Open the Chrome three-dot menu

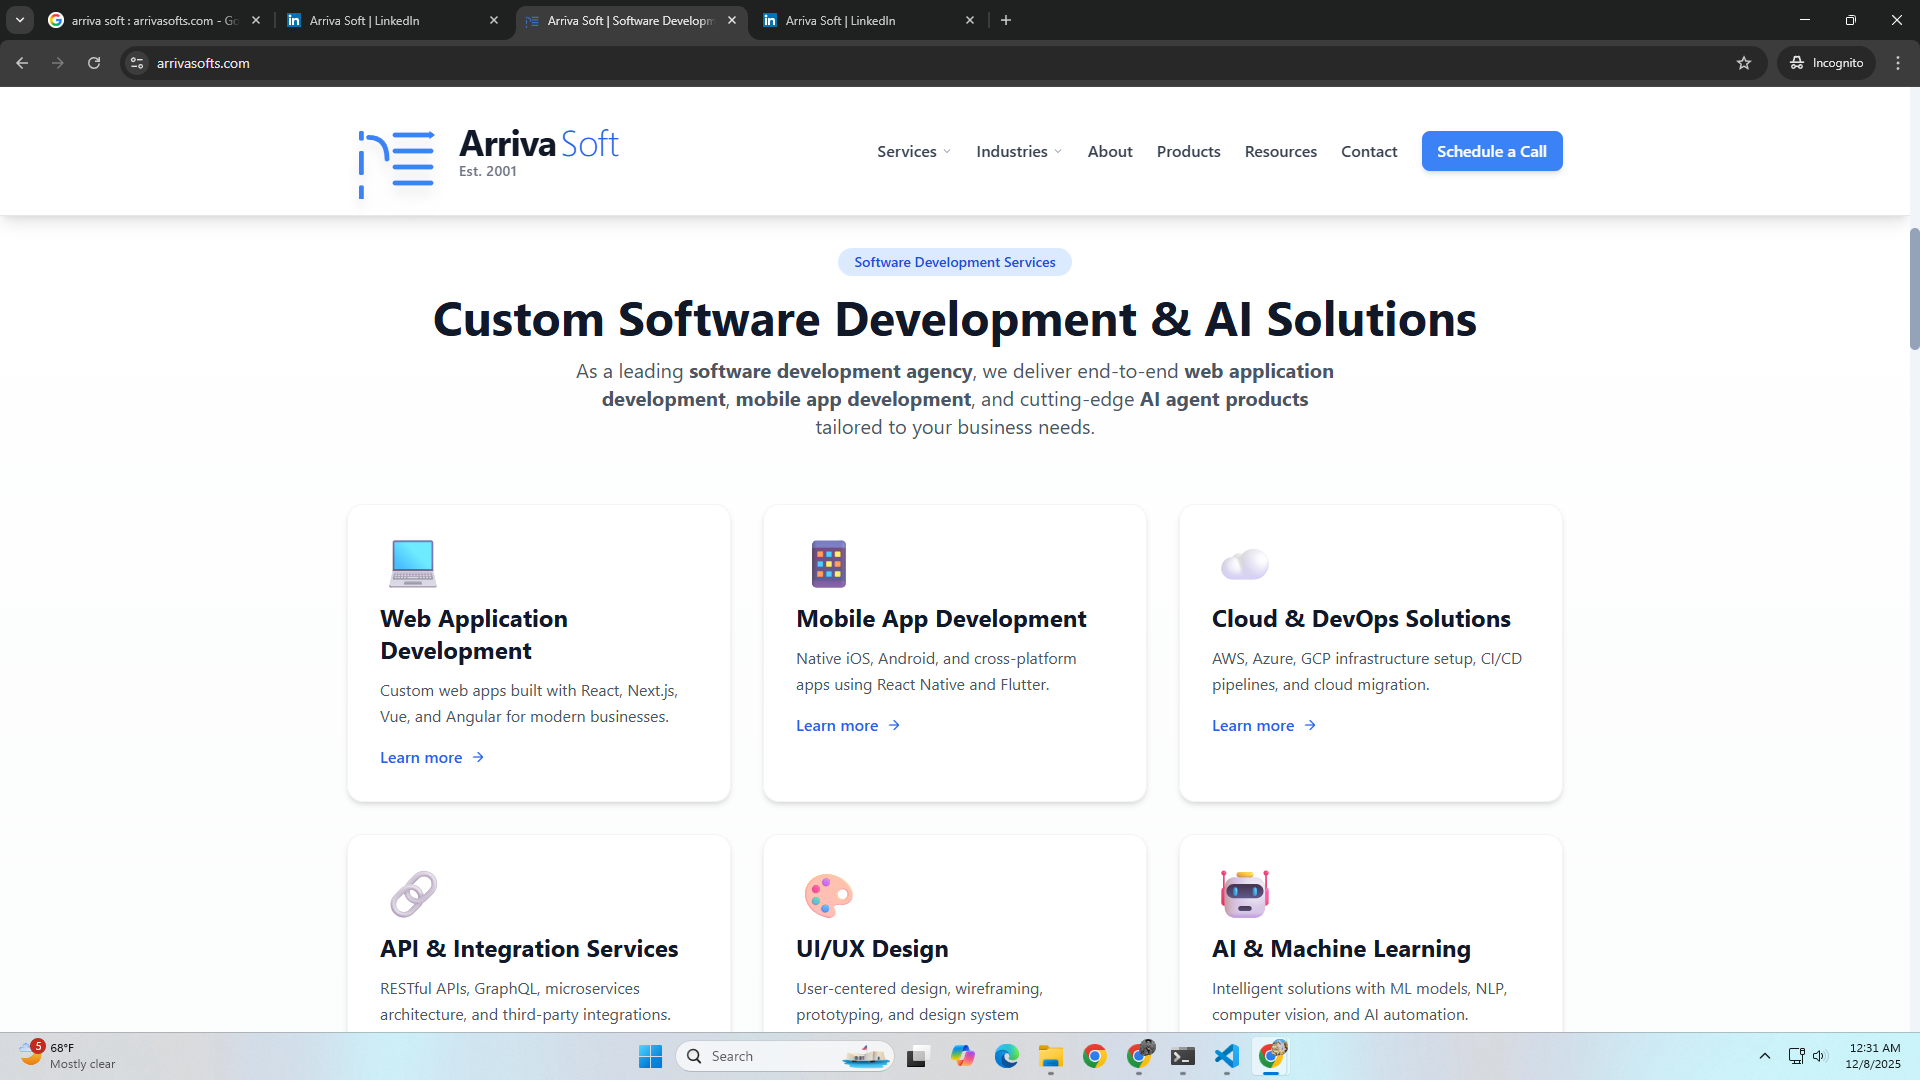click(1898, 63)
